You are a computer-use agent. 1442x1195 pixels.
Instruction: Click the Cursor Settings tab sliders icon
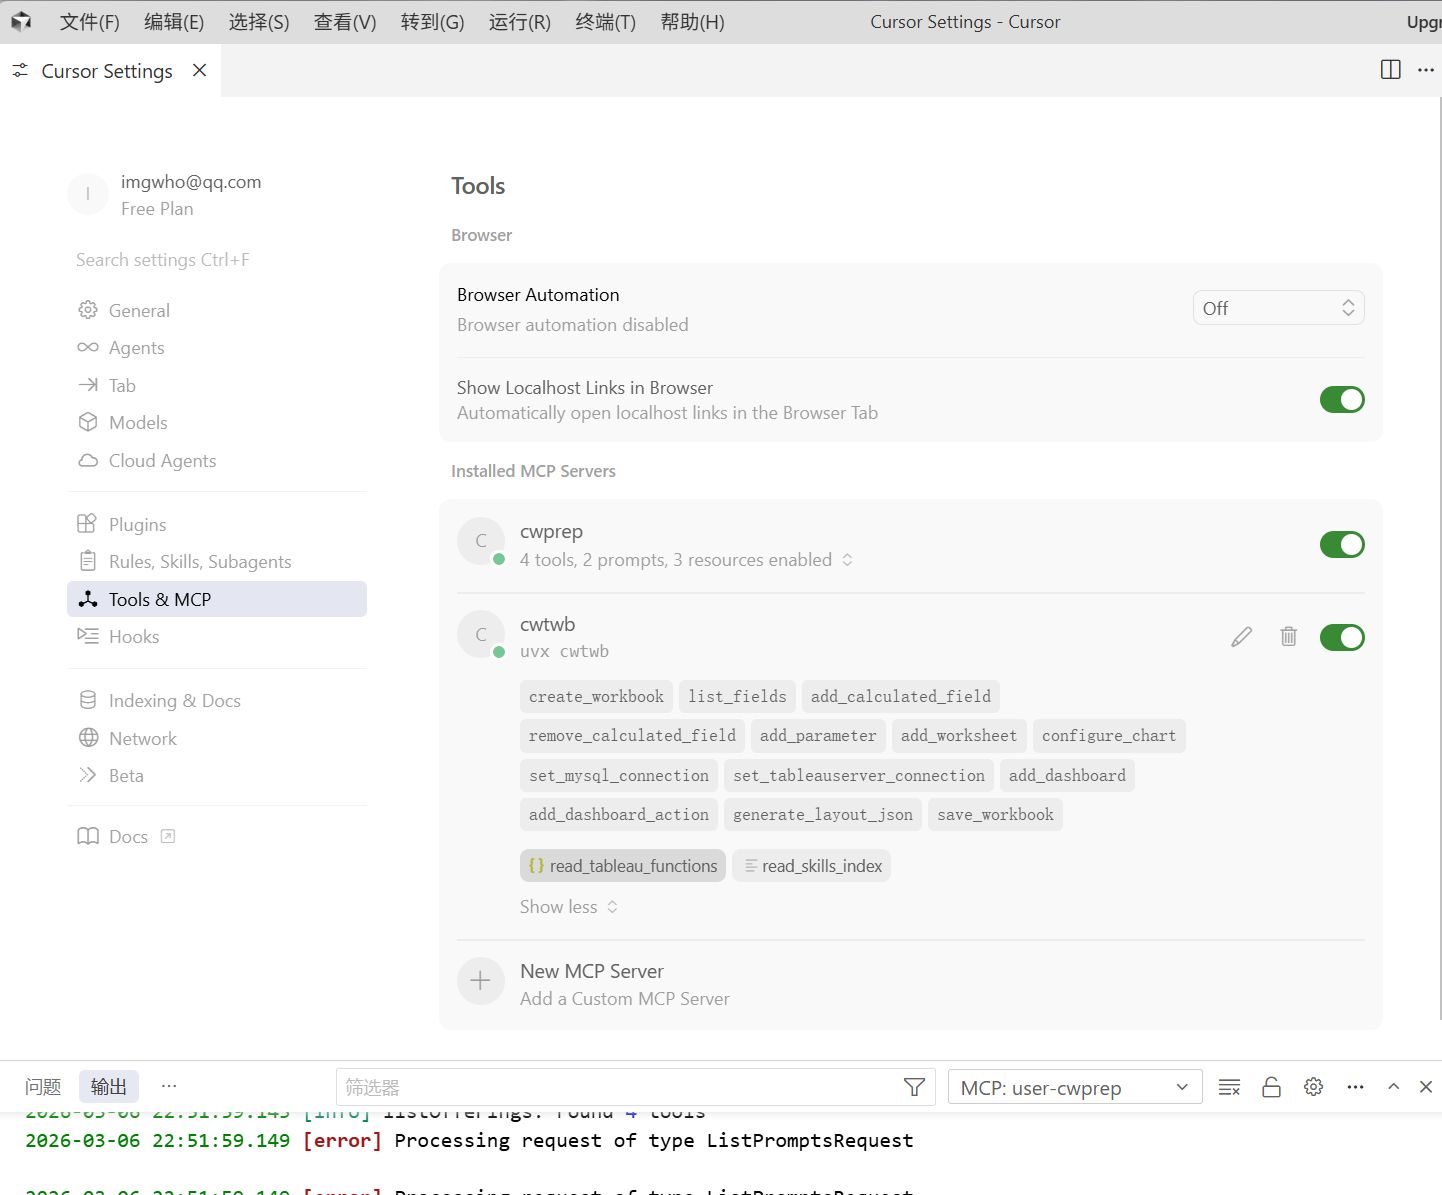point(20,70)
